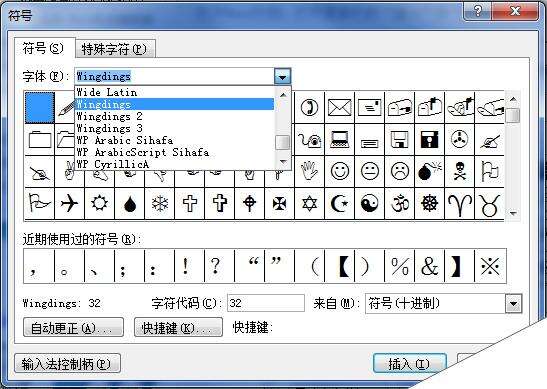This screenshot has height=389, width=547.
Task: Open the font dropdown arrow
Action: [x=282, y=76]
